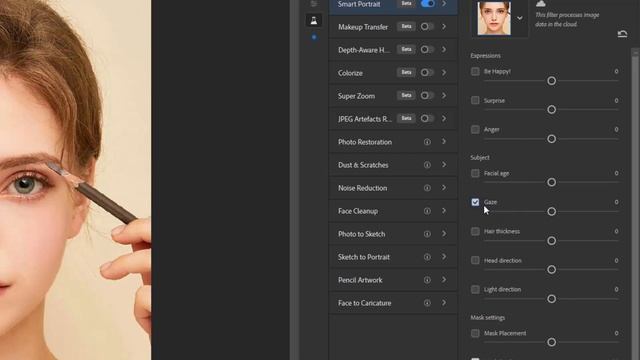Click the Surprise slider handle
The image size is (640, 360).
(551, 110)
